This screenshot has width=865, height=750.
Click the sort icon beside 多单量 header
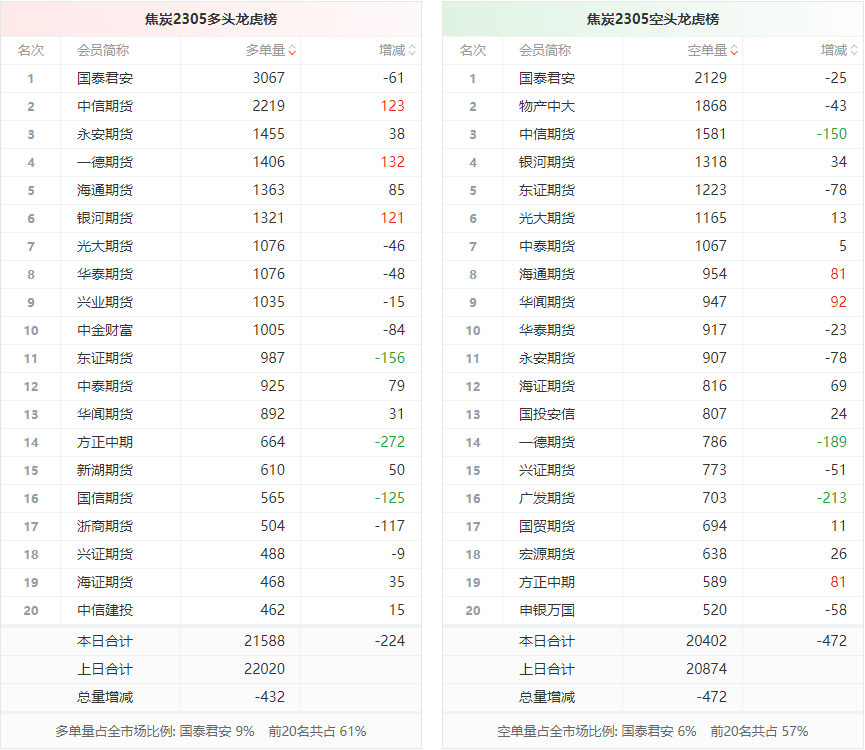[291, 51]
